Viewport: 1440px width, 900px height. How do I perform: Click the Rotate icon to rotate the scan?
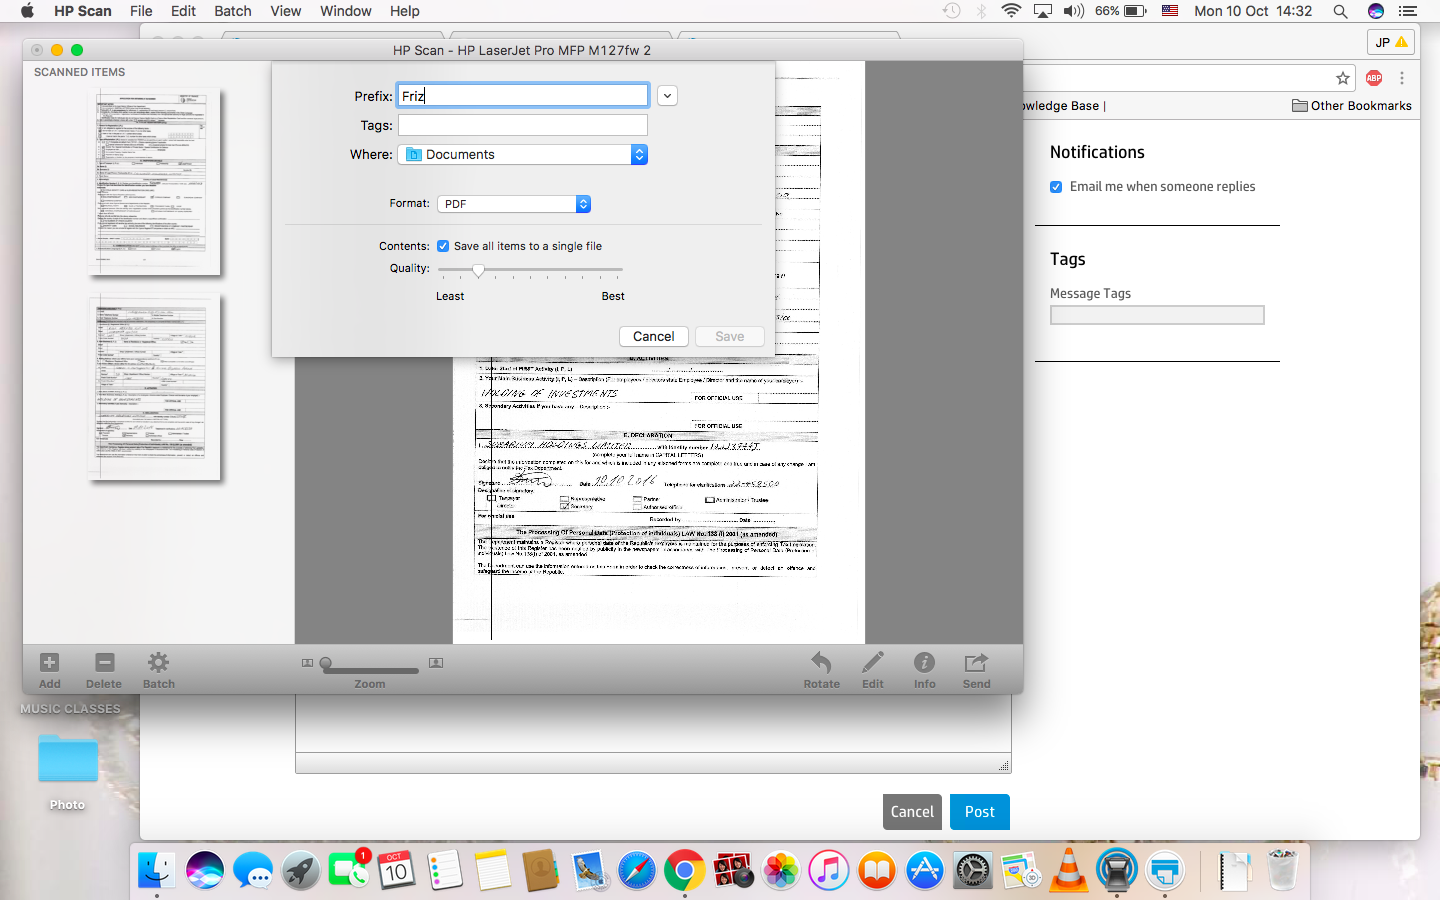821,662
